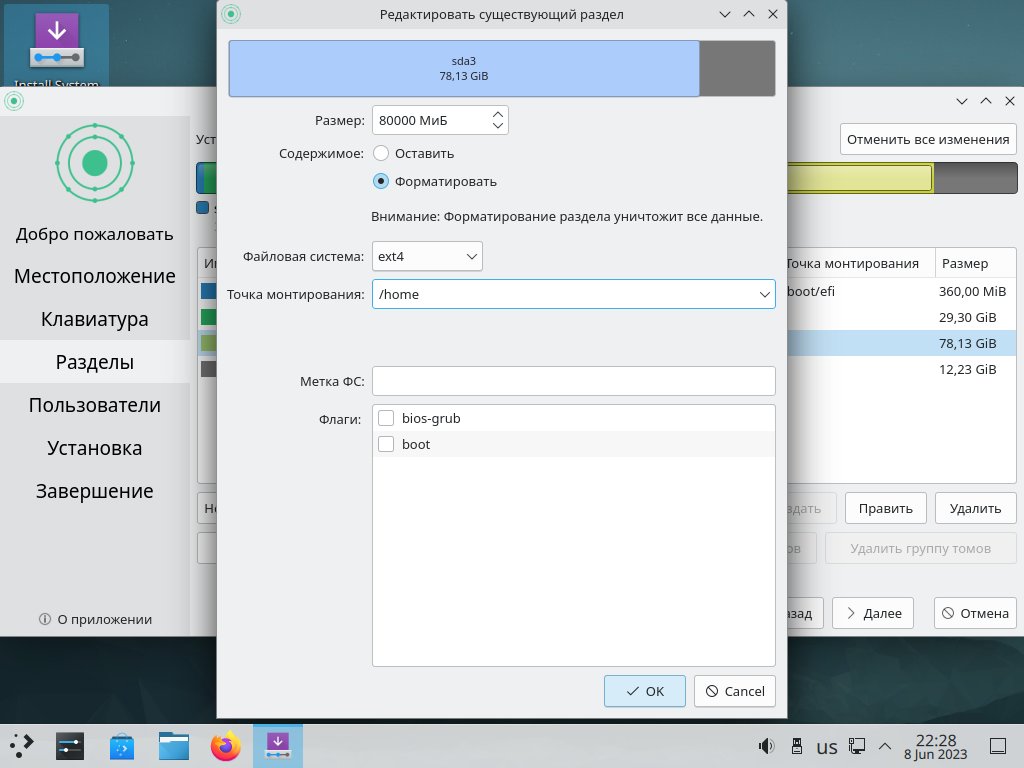This screenshot has width=1024, height=768.
Task: Open the Пользователи step in sidebar
Action: click(95, 405)
